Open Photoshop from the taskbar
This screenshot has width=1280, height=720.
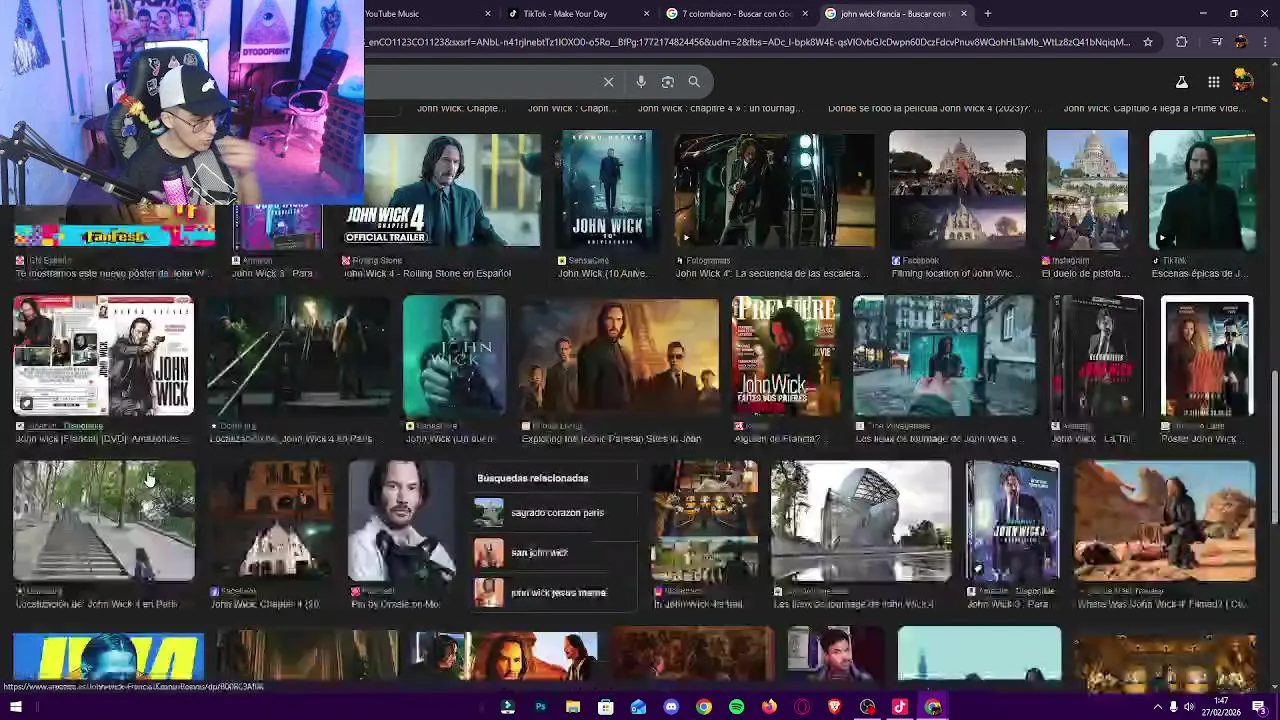[x=540, y=707]
